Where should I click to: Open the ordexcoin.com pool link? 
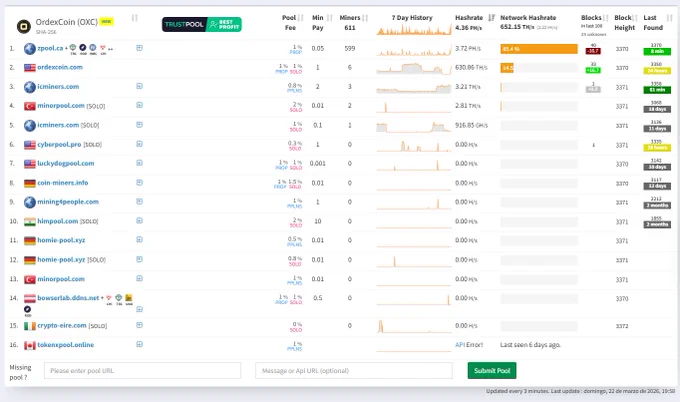(60, 67)
